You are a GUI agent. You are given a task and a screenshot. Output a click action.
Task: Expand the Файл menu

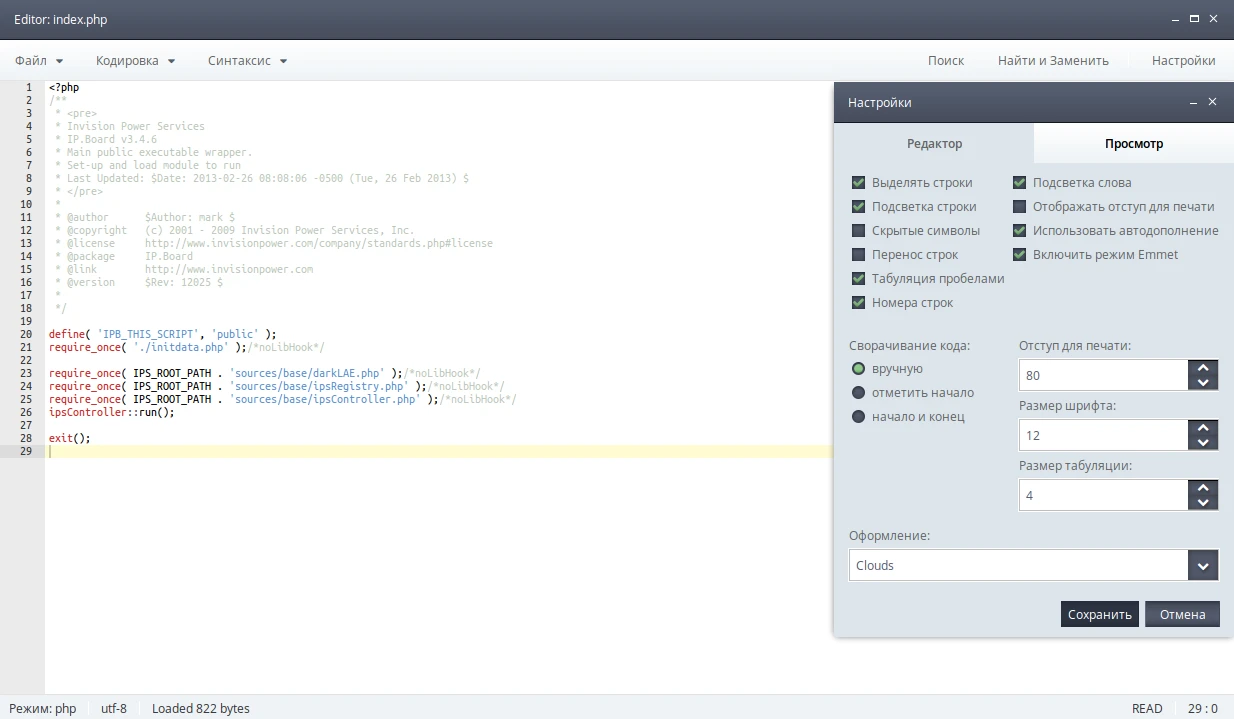point(39,61)
